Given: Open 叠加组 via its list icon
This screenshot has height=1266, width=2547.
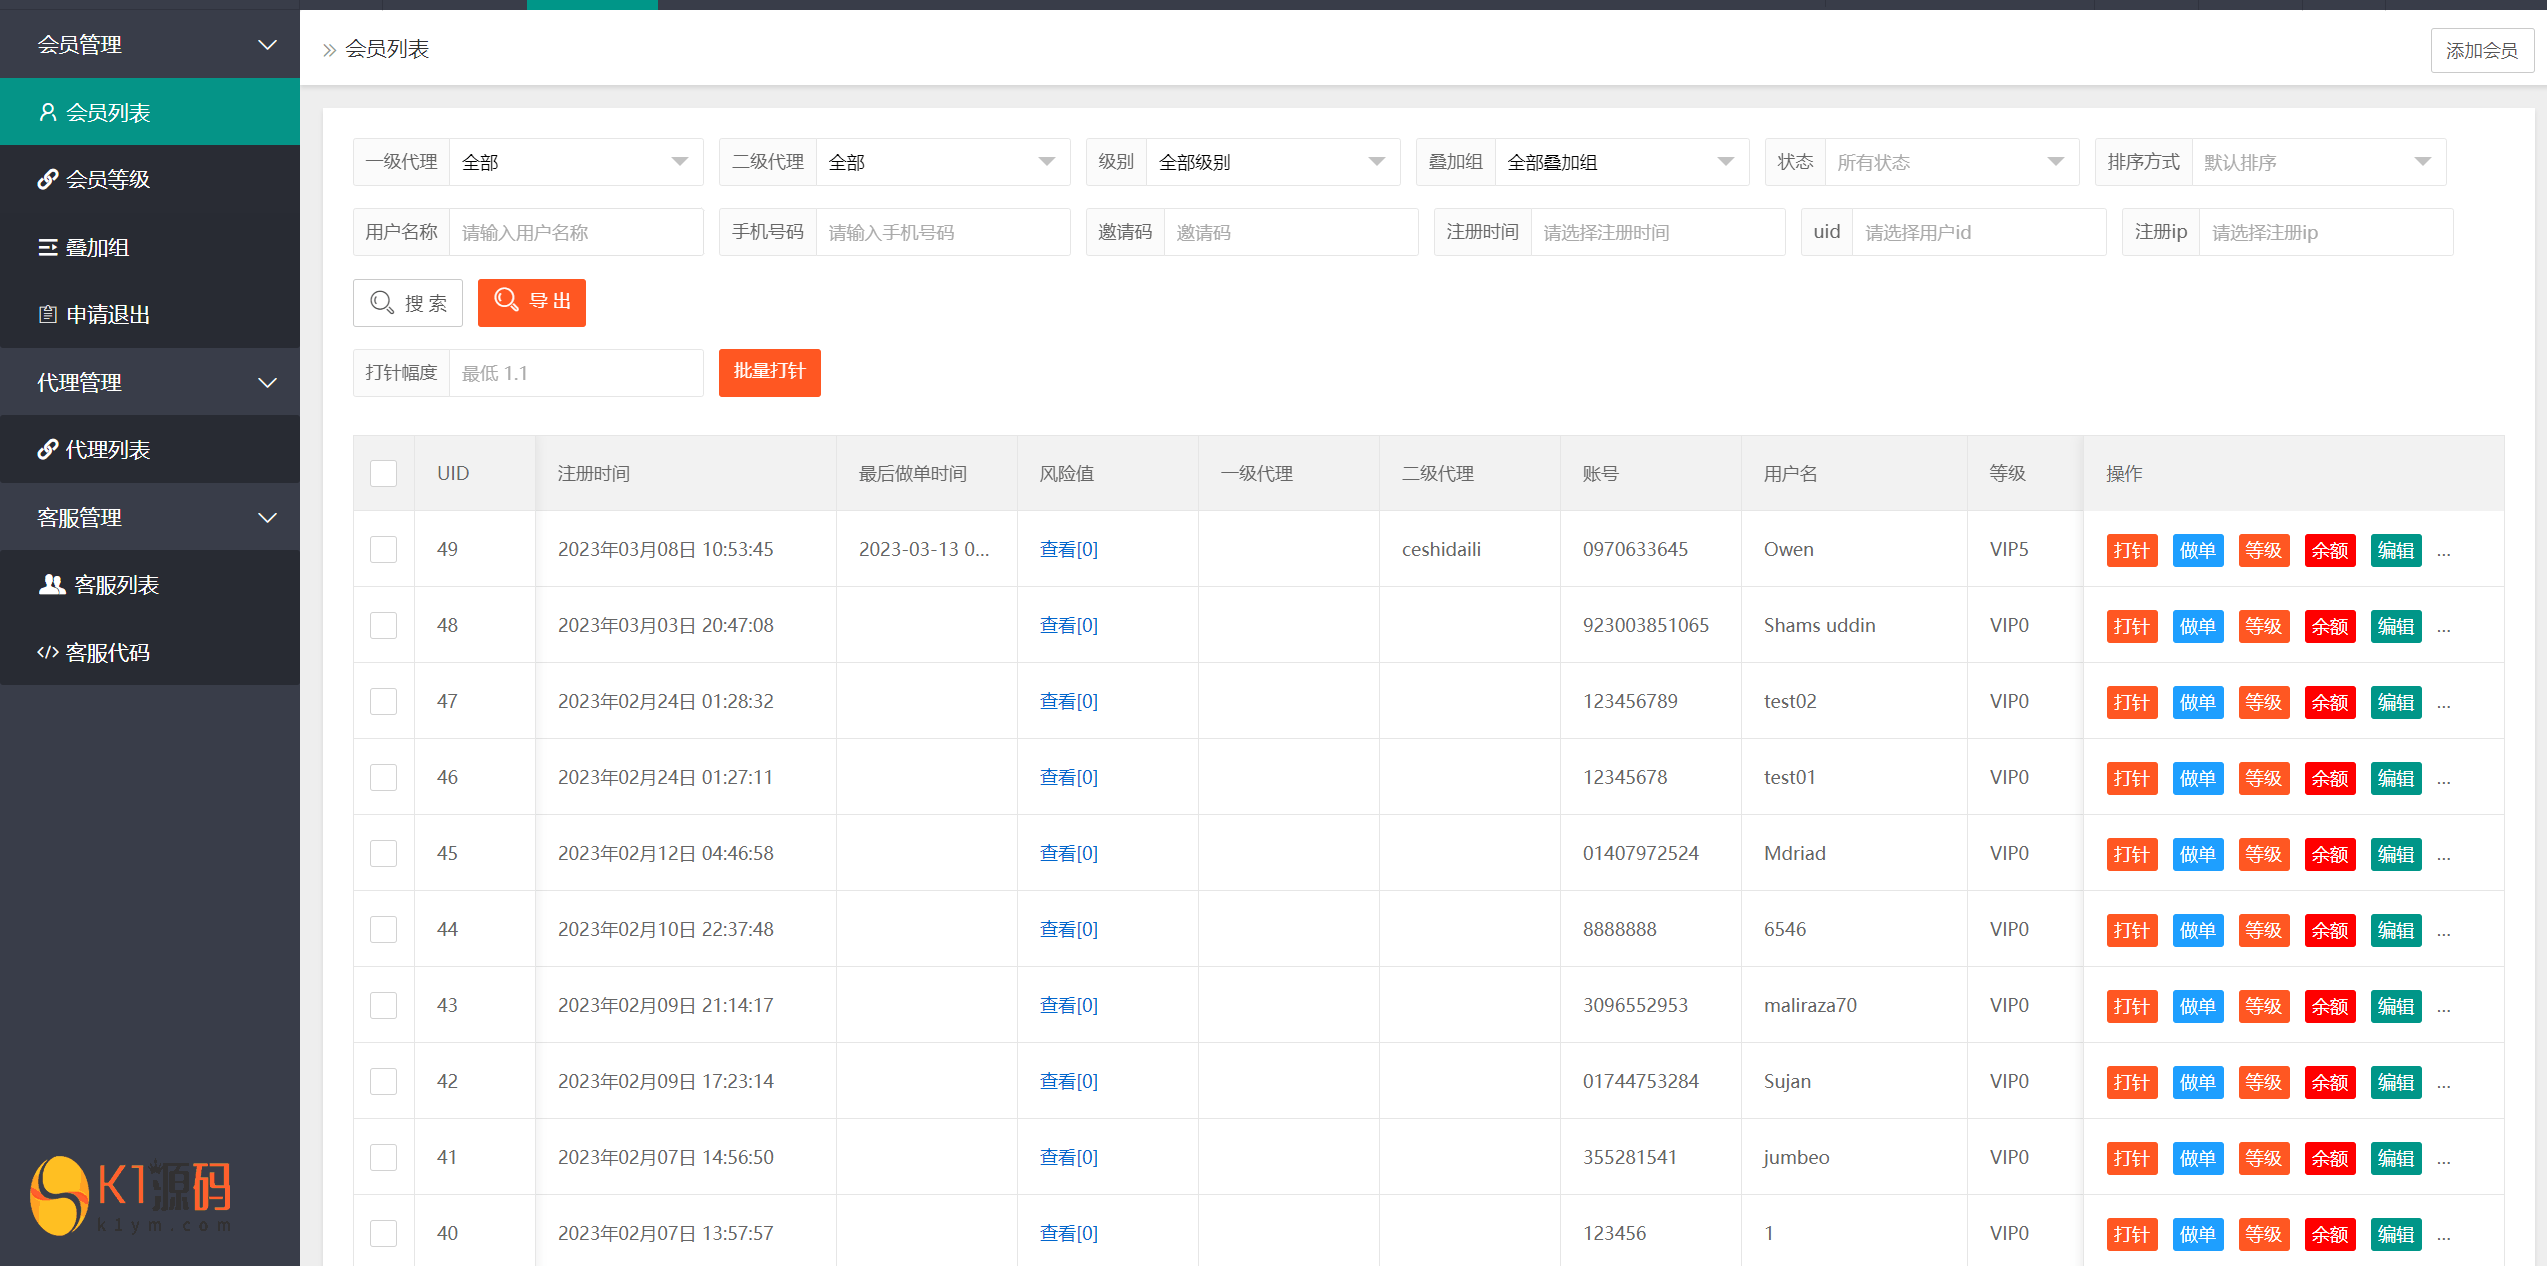Looking at the screenshot, I should [x=47, y=247].
